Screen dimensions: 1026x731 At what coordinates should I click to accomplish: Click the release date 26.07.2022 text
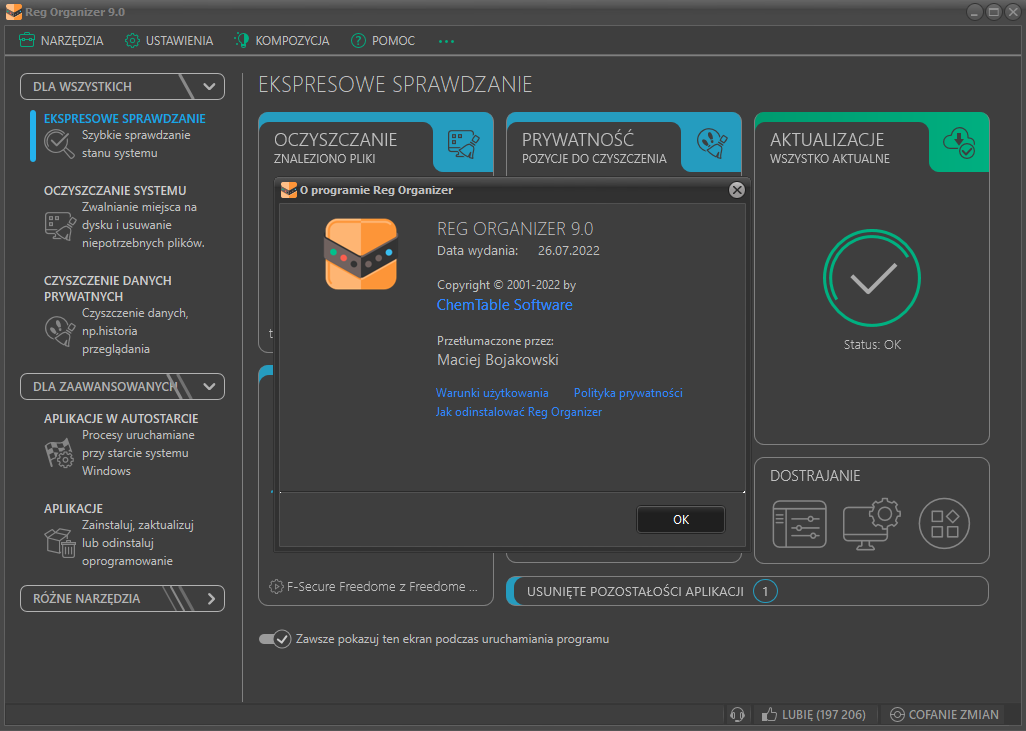tap(569, 251)
